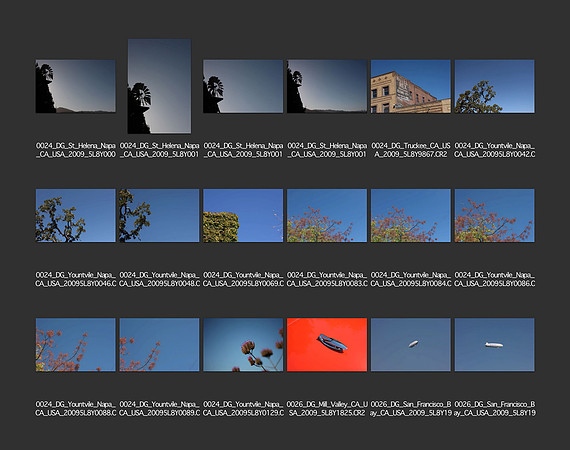Screen dimensions: 570x450
Task: Select the tree branches thumbnail 5L8Y0046
Action: [x=76, y=215]
